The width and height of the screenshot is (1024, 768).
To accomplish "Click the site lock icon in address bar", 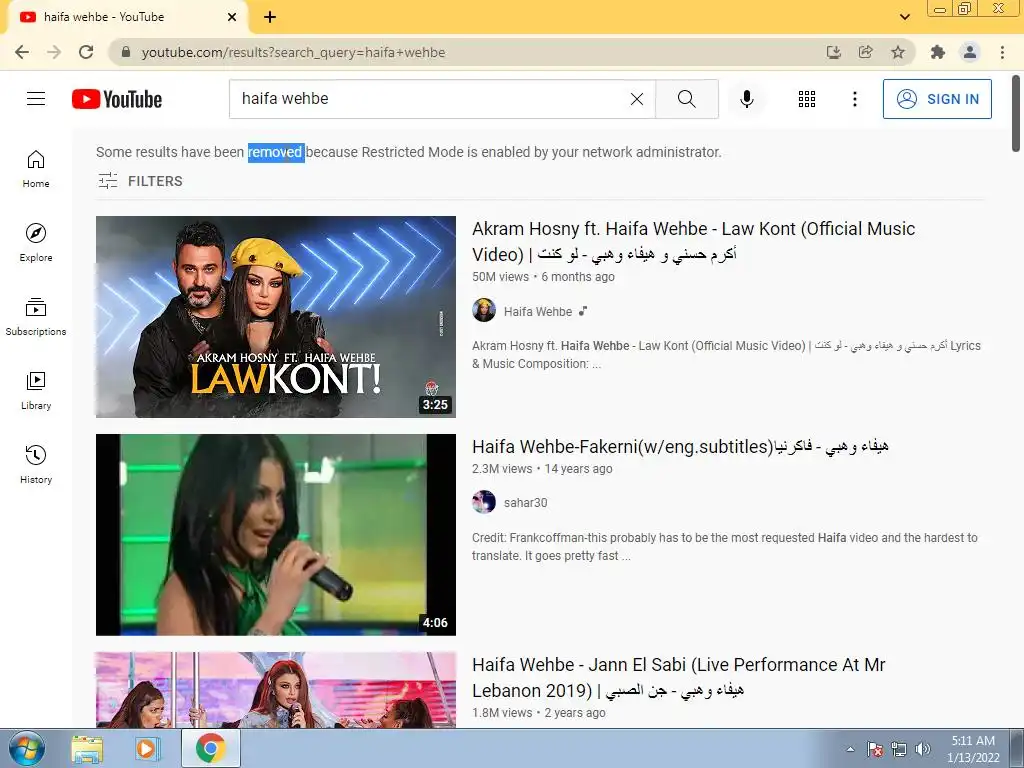I will (126, 52).
